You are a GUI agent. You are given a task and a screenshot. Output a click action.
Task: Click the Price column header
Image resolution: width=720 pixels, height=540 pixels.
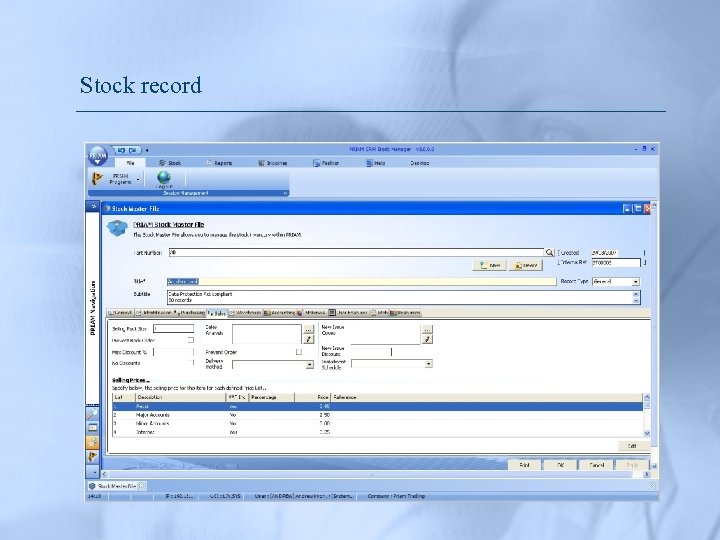pyautogui.click(x=312, y=397)
